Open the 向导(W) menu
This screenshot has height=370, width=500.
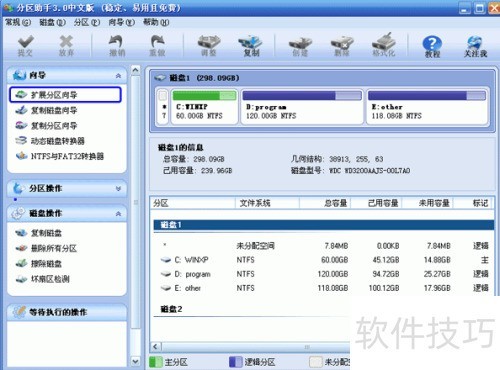click(122, 22)
